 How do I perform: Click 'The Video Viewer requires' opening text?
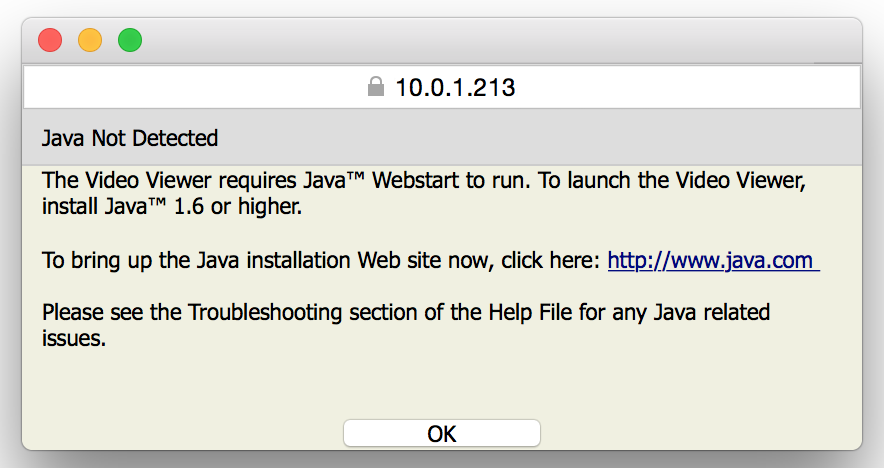(170, 180)
